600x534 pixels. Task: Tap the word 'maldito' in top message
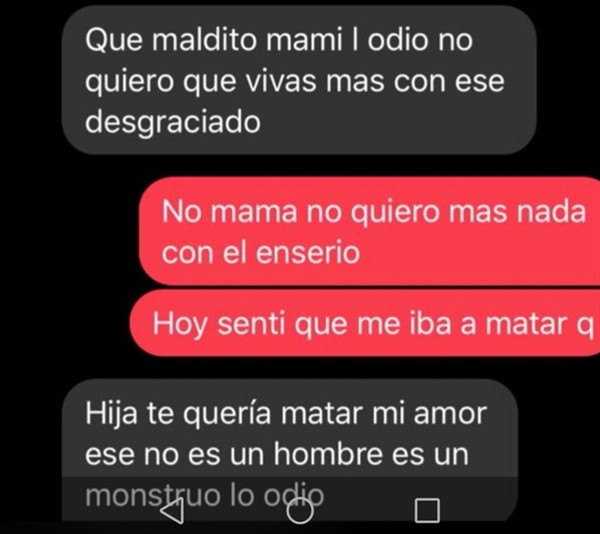click(x=204, y=40)
